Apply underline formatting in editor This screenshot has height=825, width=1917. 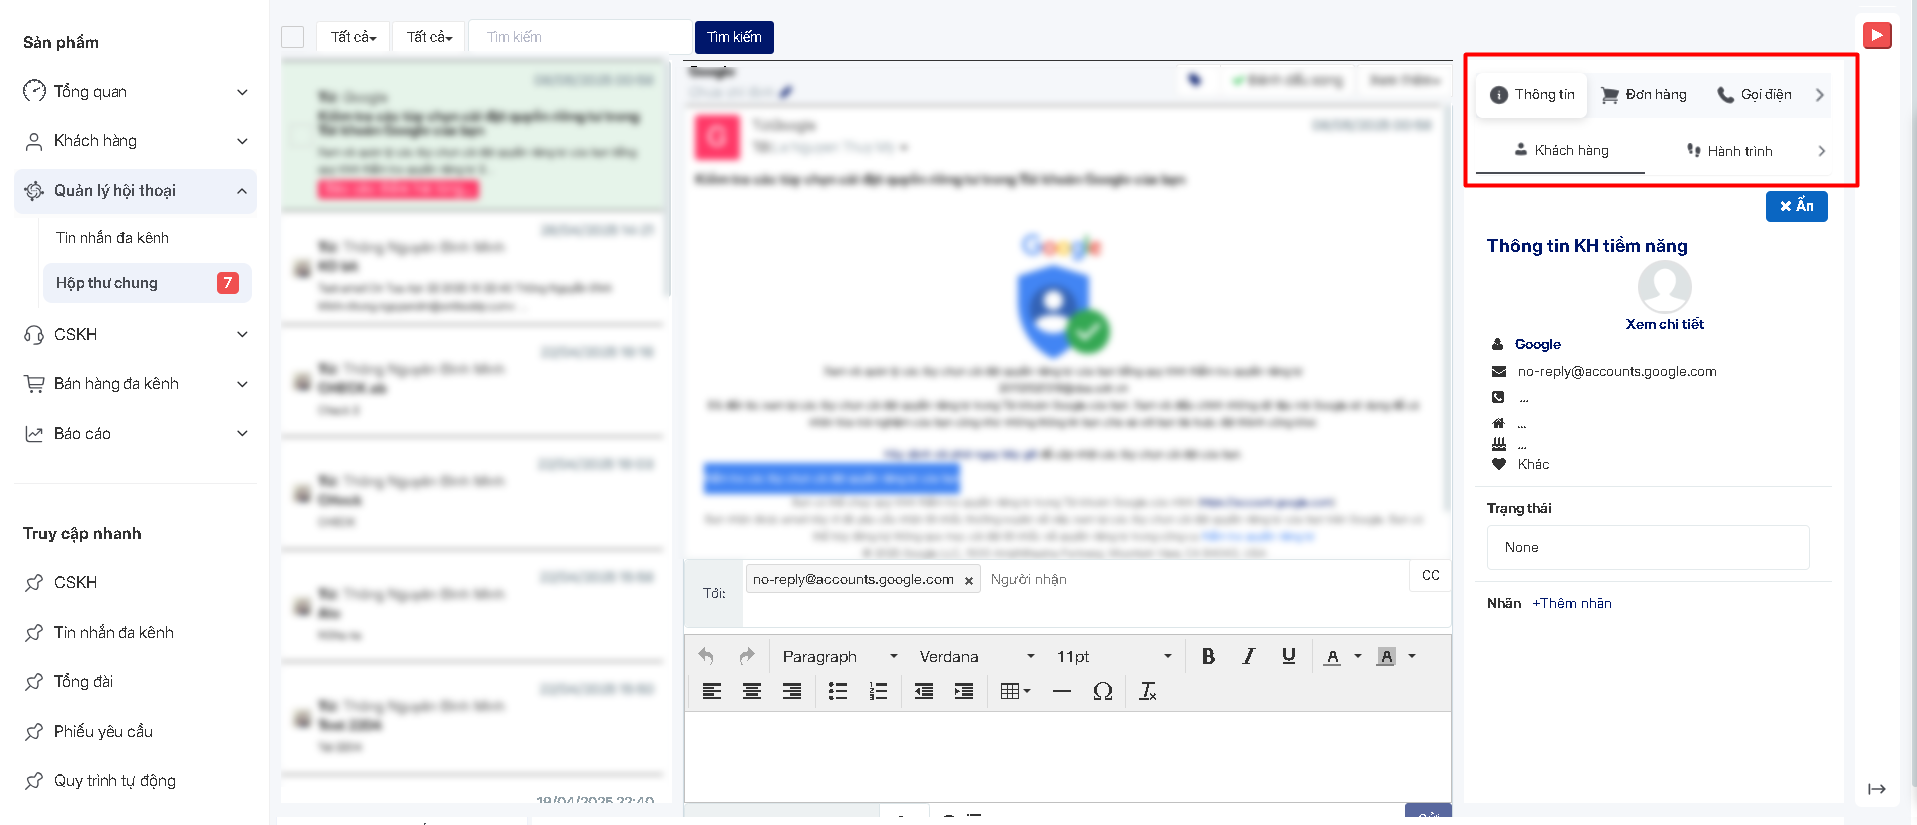click(x=1288, y=656)
